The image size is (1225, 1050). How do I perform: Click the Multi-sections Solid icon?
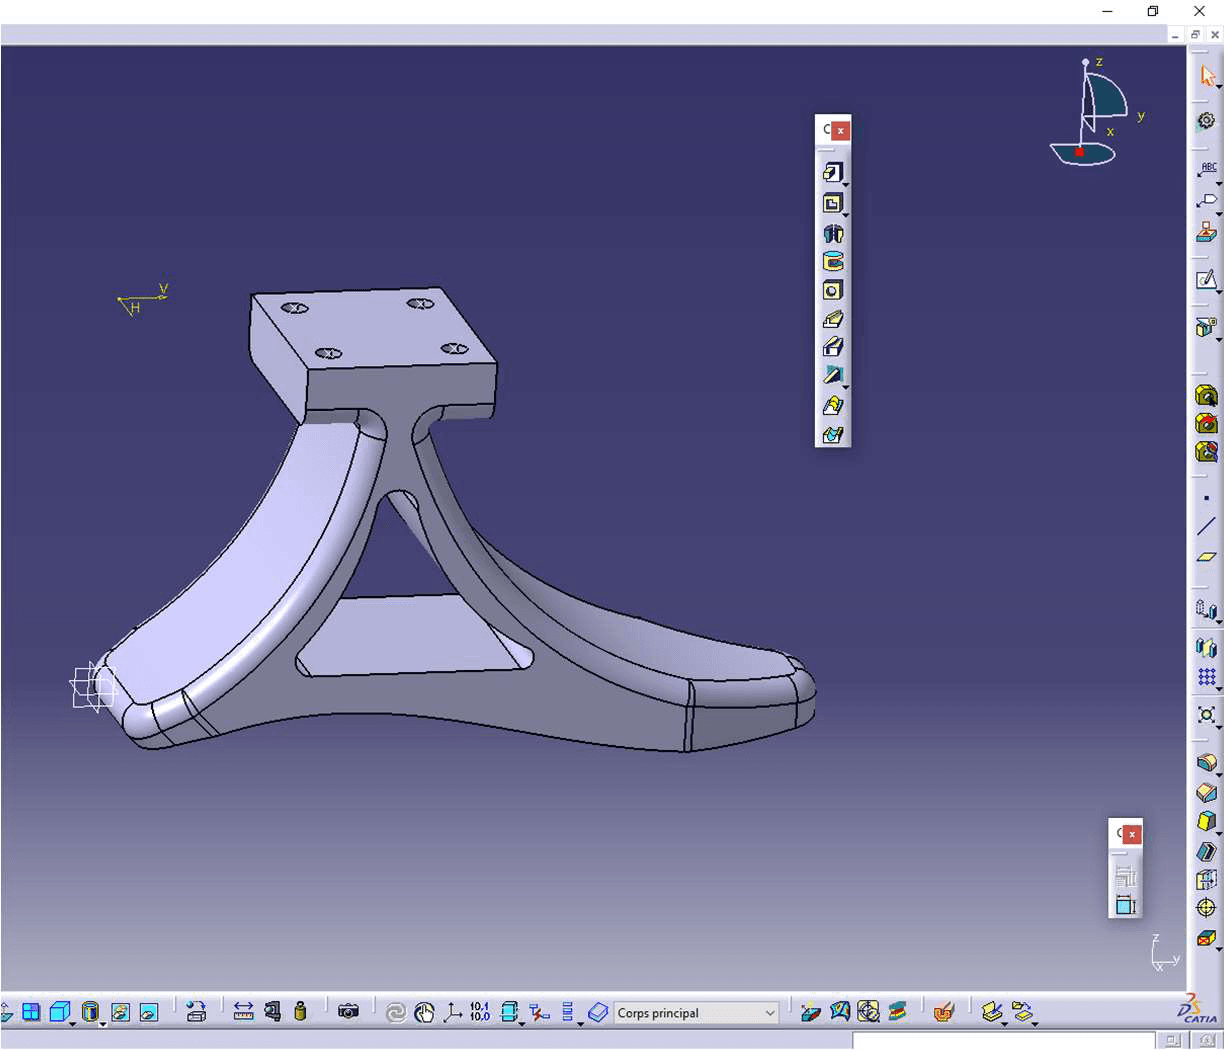coord(833,406)
